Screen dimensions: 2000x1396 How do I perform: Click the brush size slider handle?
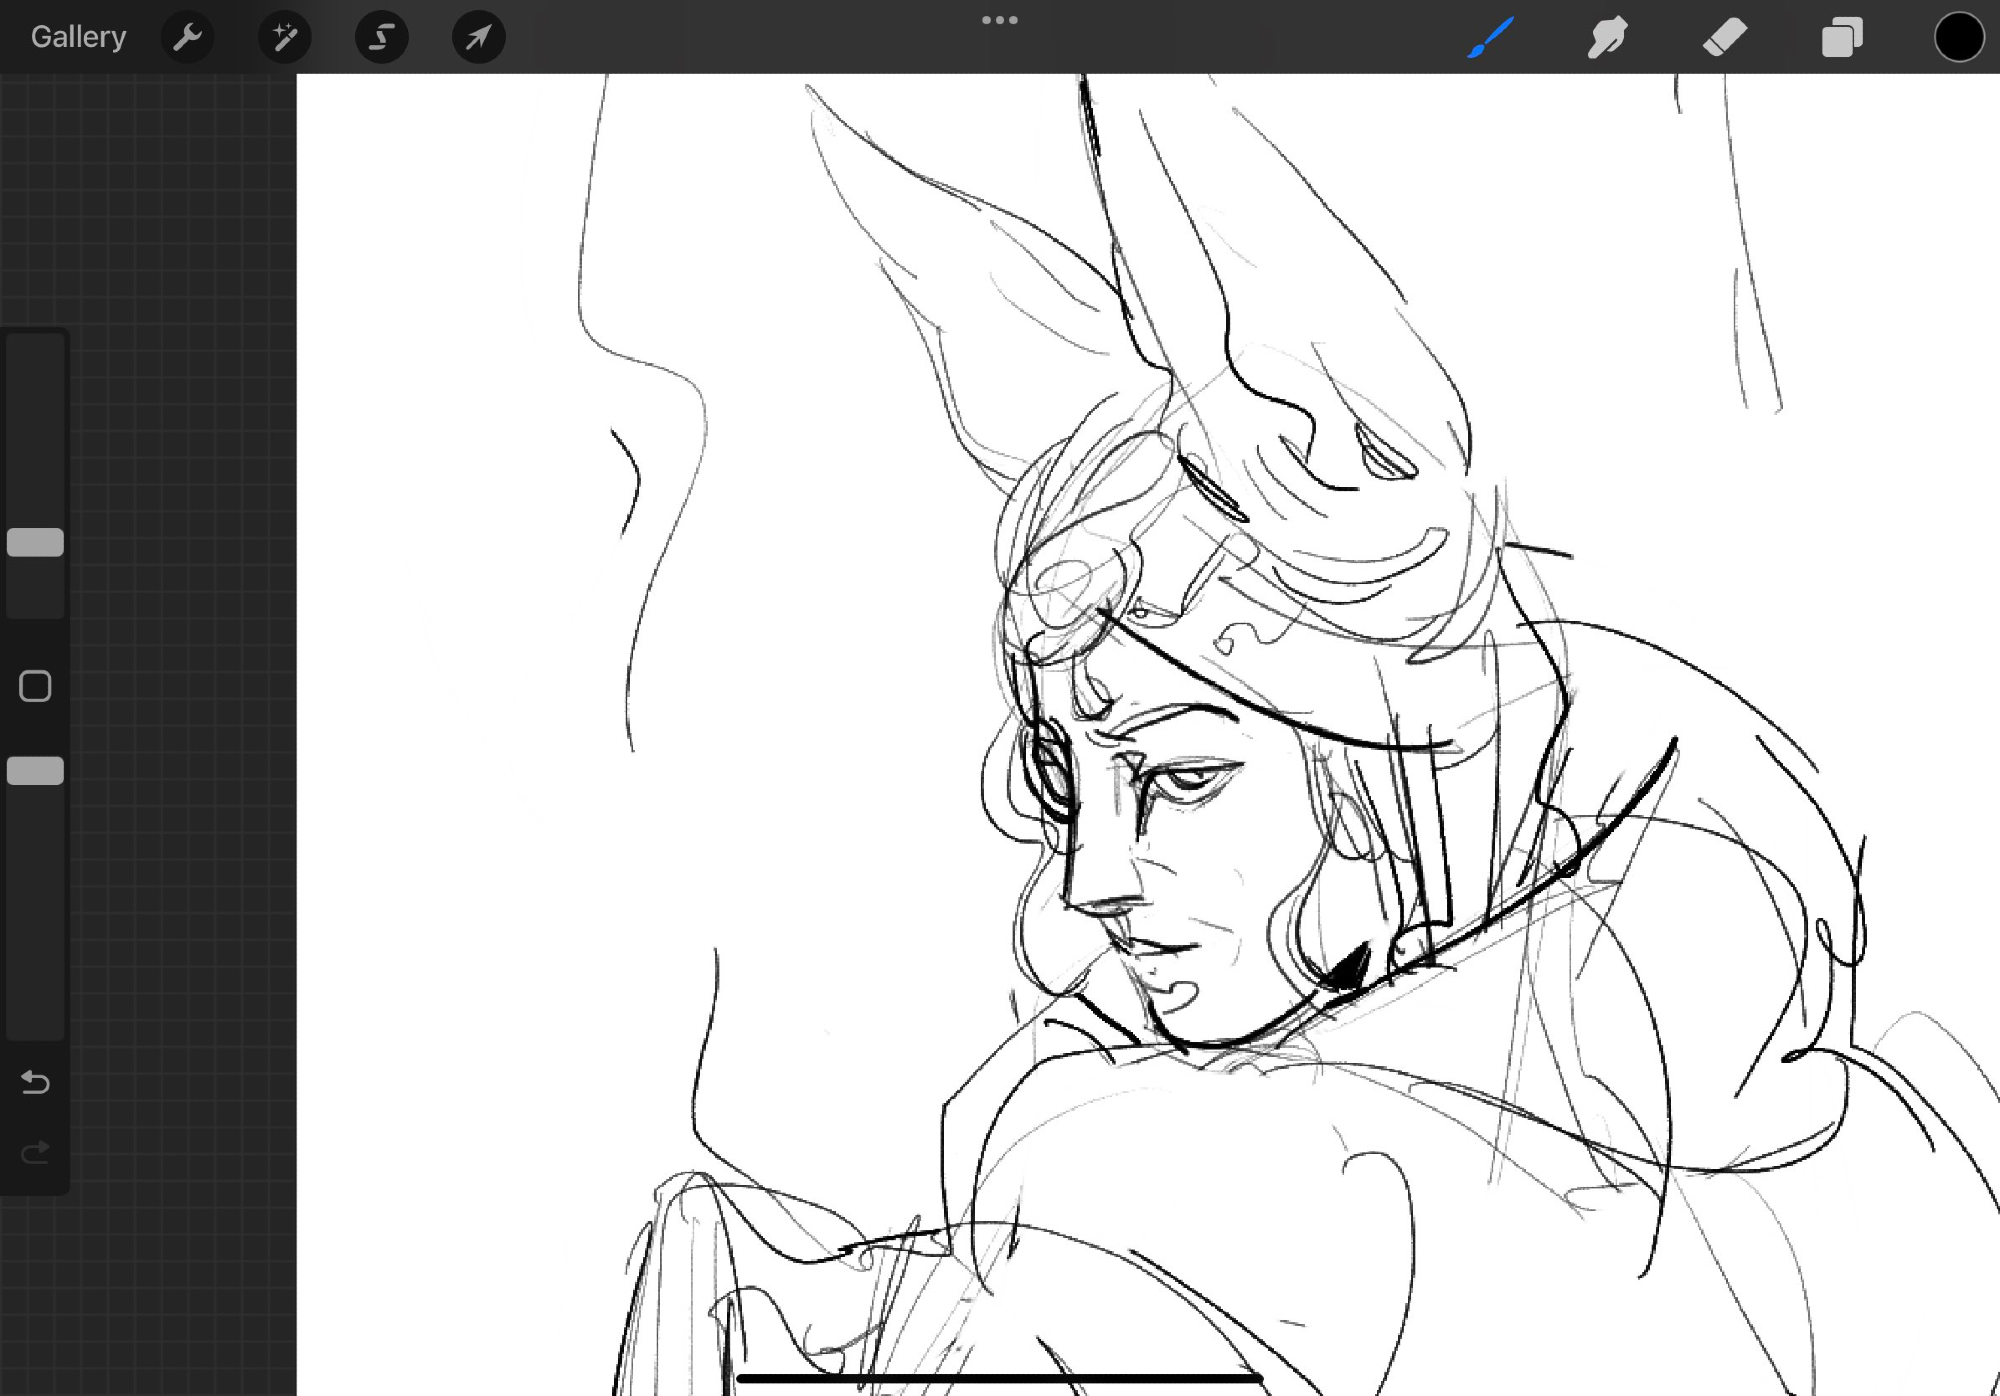(36, 542)
